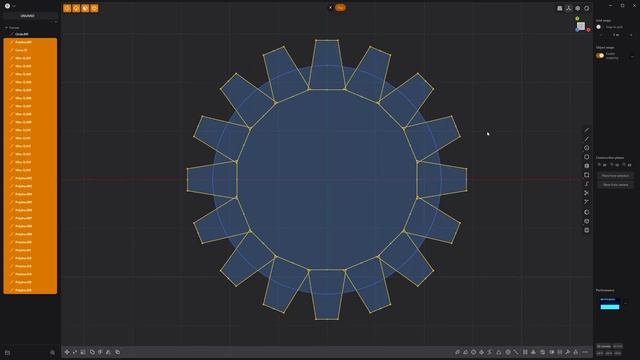Screen dimensions: 640x360
Task: Pick the thin diagonal curve tool, right toolbar
Action: click(587, 130)
